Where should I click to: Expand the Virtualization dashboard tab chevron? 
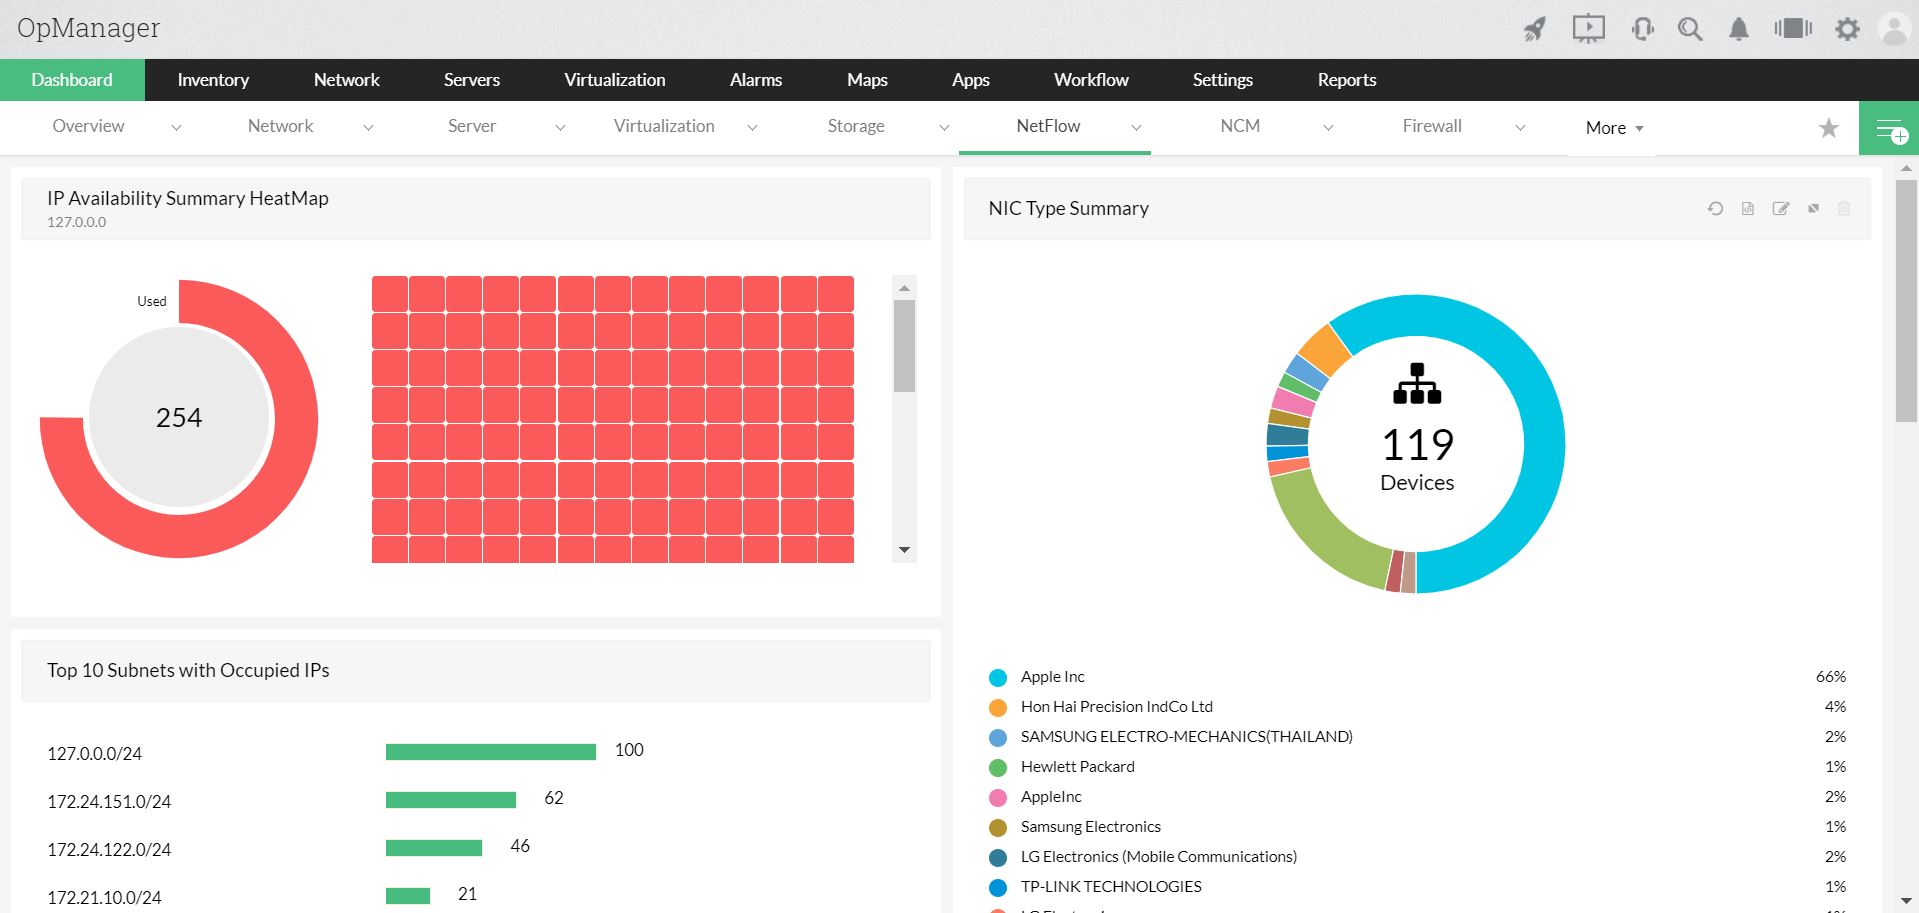coord(752,127)
